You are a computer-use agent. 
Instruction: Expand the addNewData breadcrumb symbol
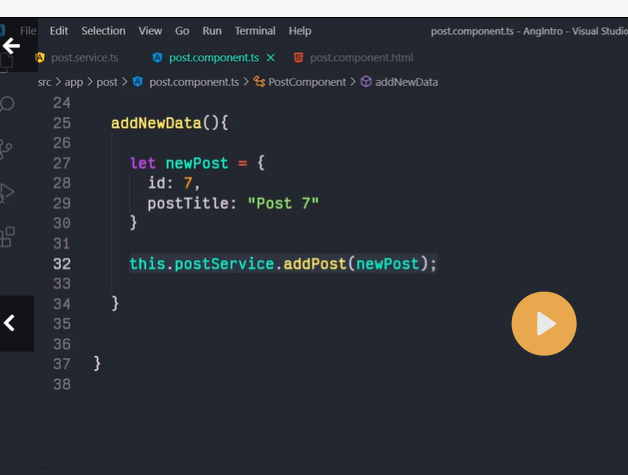tap(406, 82)
